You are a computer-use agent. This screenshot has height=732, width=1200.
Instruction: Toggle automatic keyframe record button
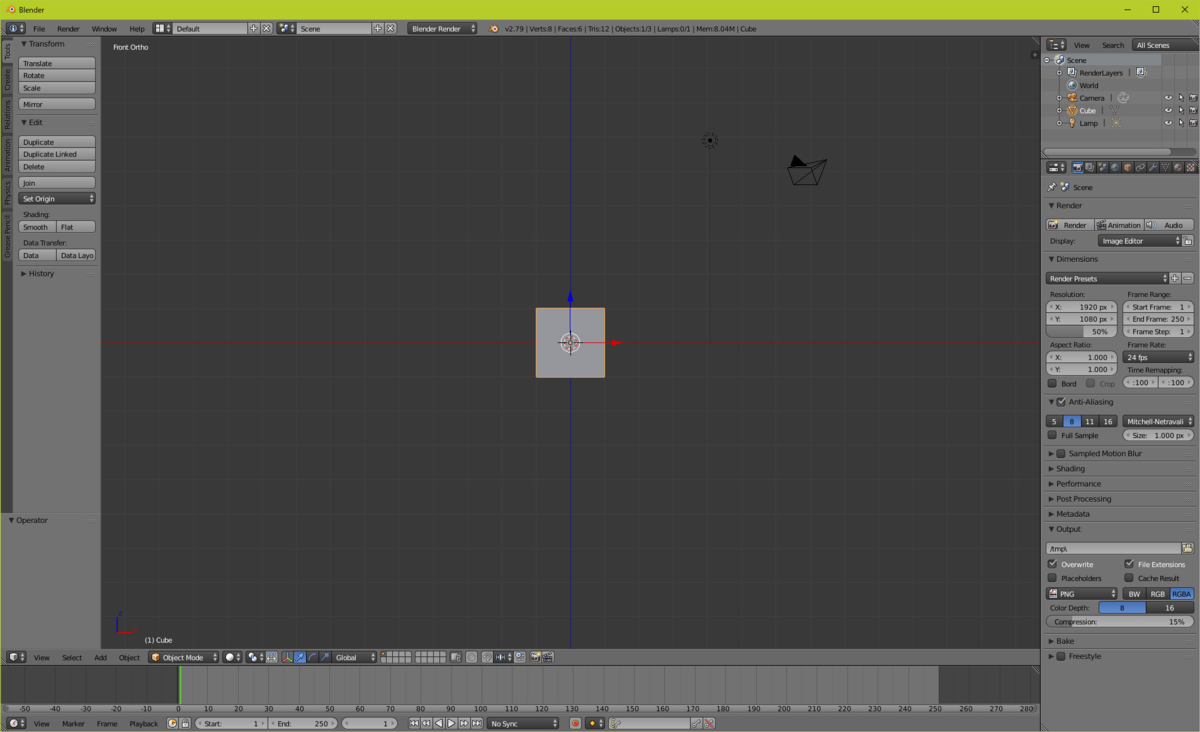point(575,723)
